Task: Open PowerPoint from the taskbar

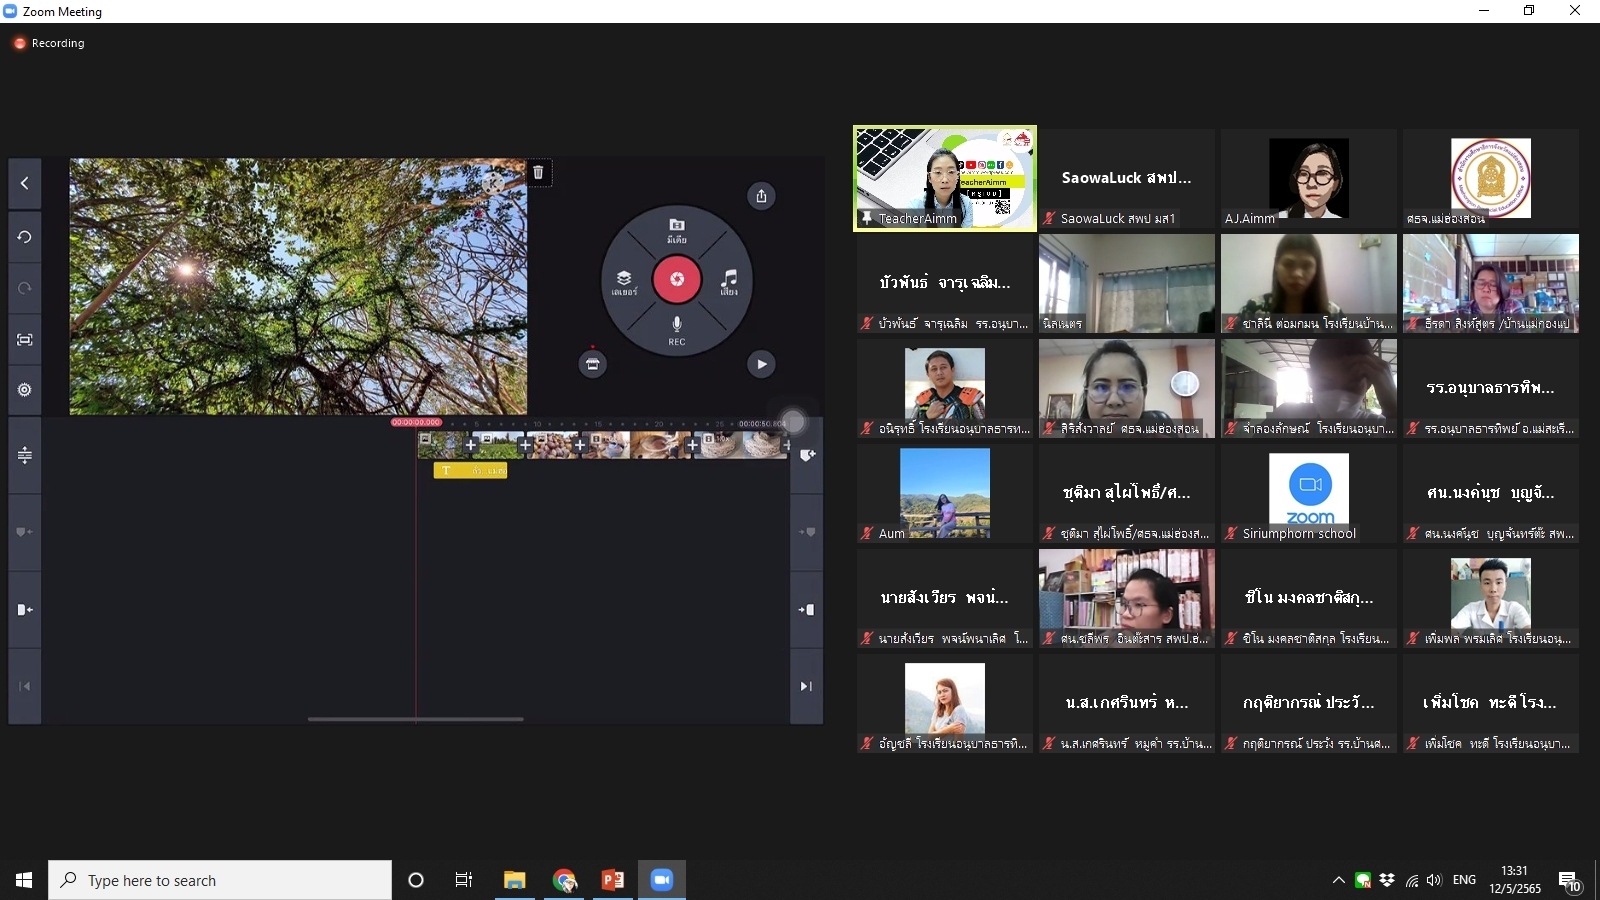Action: click(612, 880)
